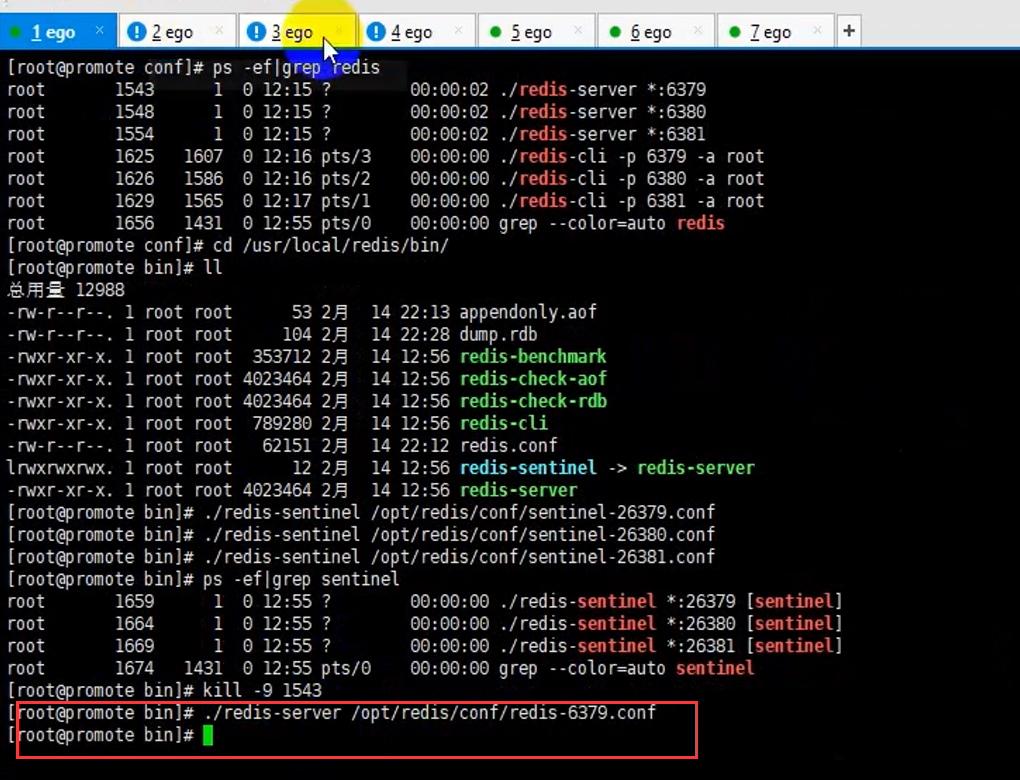The image size is (1020, 780).
Task: Click the './redis-server *:6381' process entry
Action: tap(602, 134)
